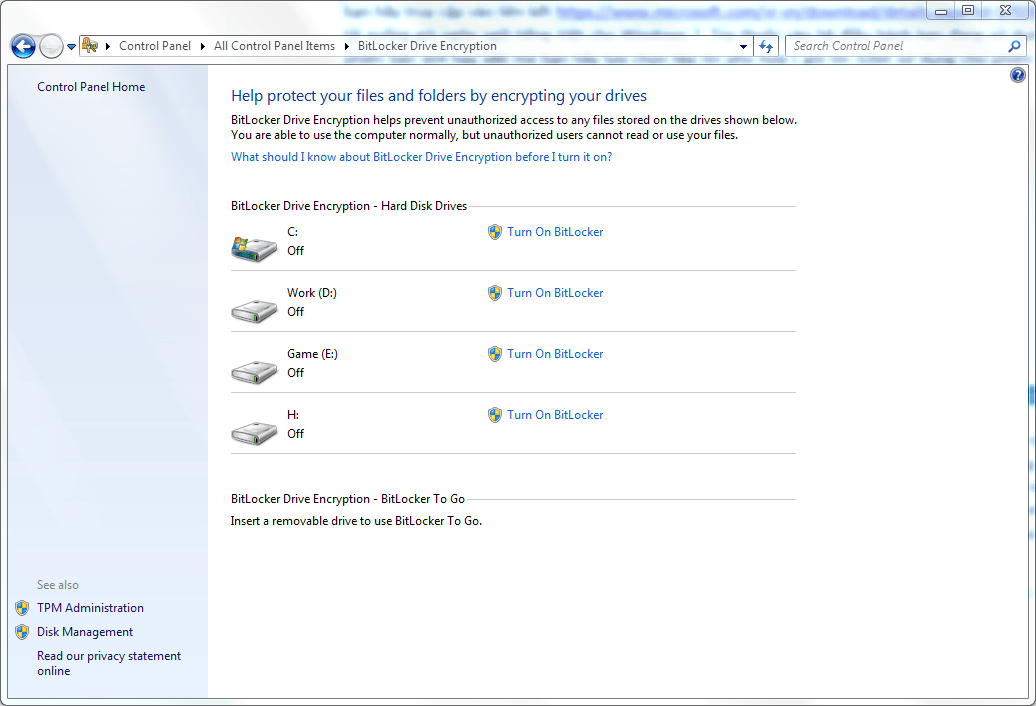Turn On BitLocker for Work (D:)
Viewport: 1036px width, 706px height.
coord(555,293)
